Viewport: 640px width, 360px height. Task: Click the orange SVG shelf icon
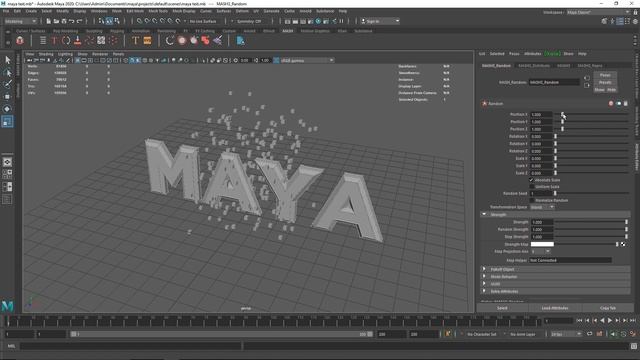[147, 40]
